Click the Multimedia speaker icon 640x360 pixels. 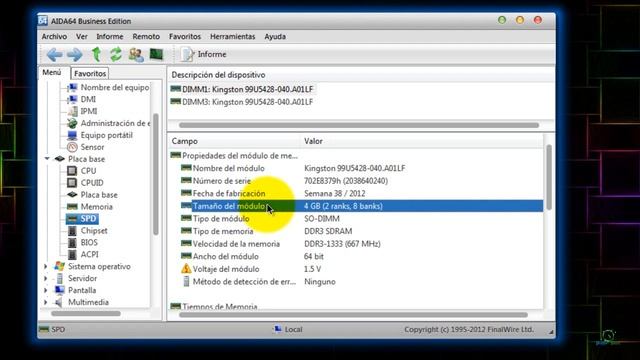click(60, 302)
